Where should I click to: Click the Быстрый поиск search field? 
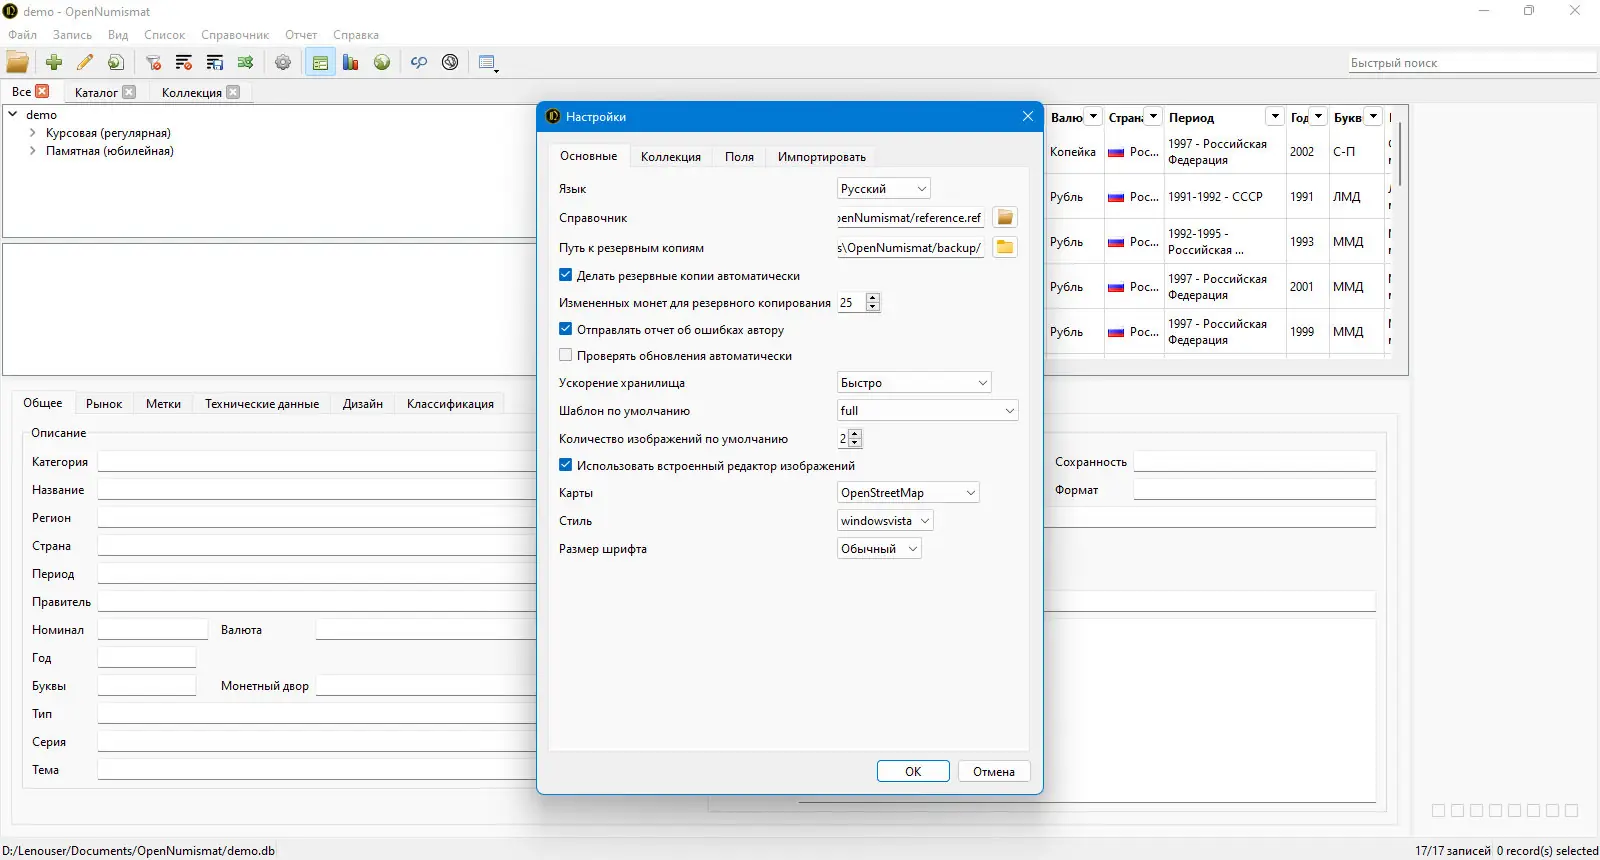1472,63
